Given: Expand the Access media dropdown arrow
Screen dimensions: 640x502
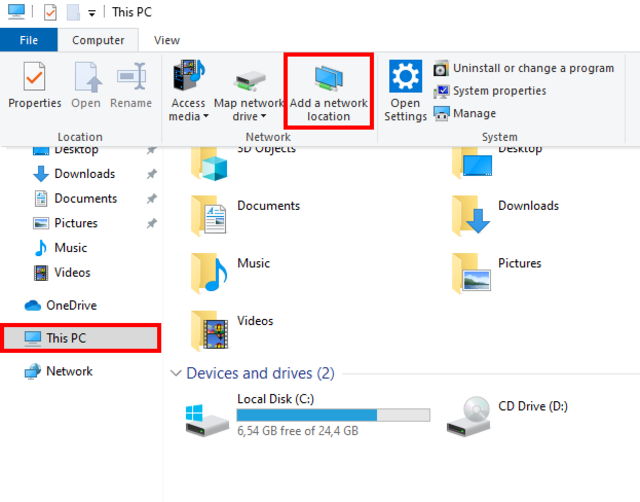Looking at the screenshot, I should (x=206, y=116).
